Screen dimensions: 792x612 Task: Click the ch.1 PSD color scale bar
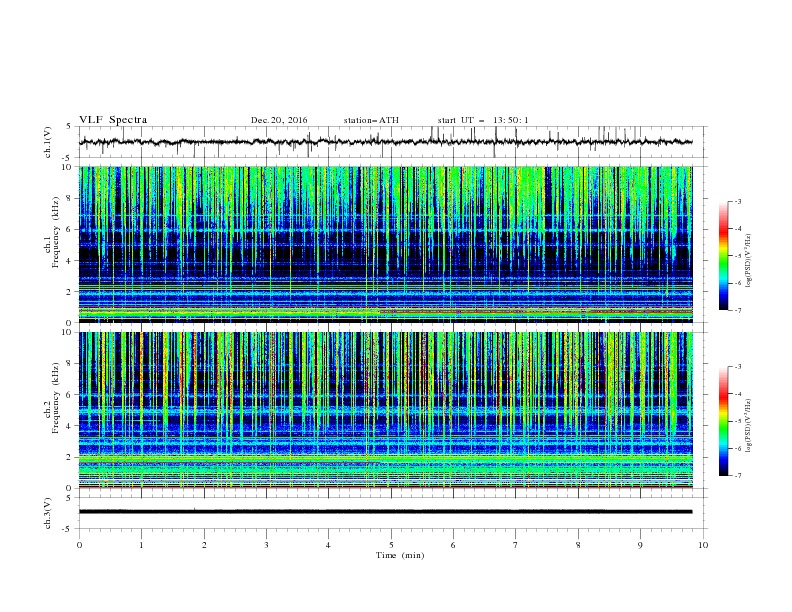723,256
